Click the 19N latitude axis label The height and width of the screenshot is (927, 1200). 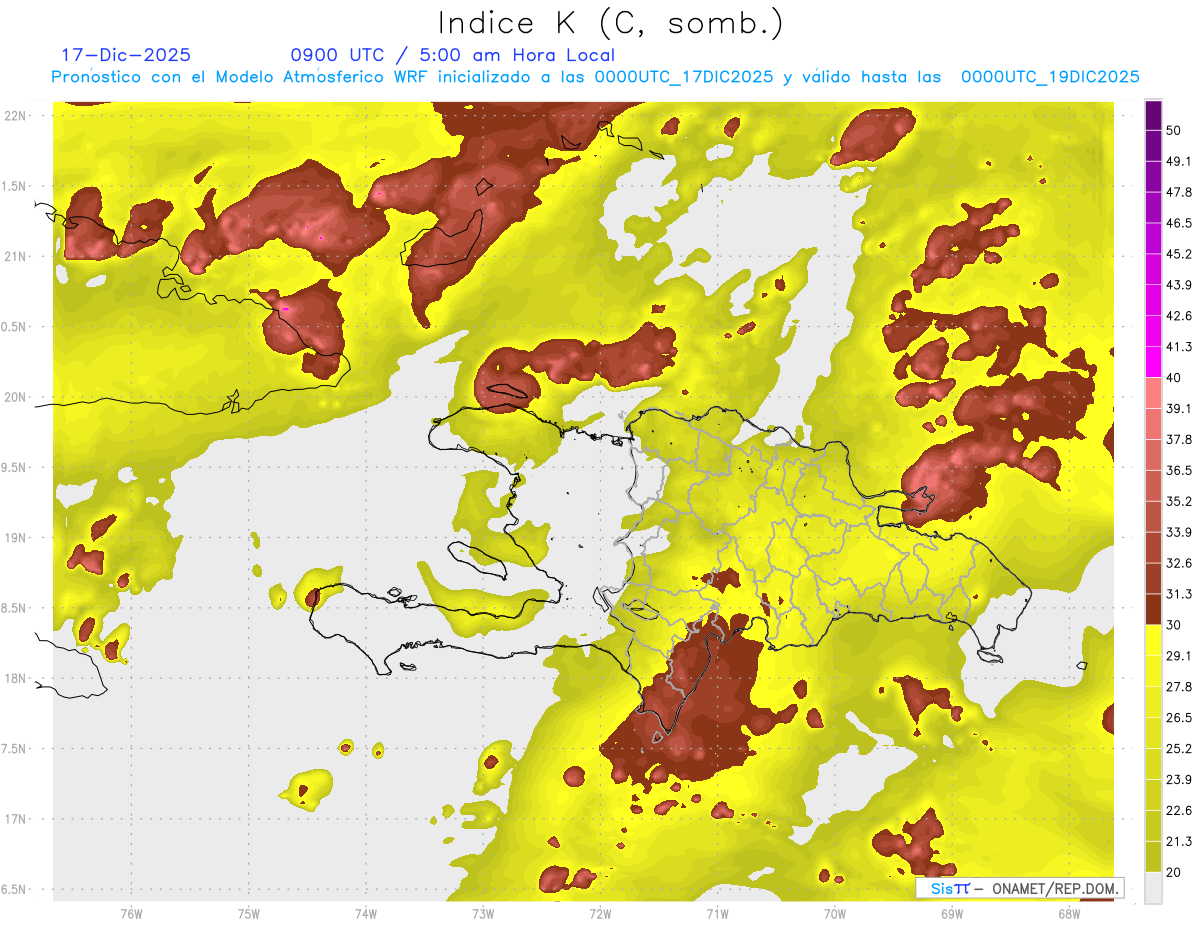coord(16,537)
